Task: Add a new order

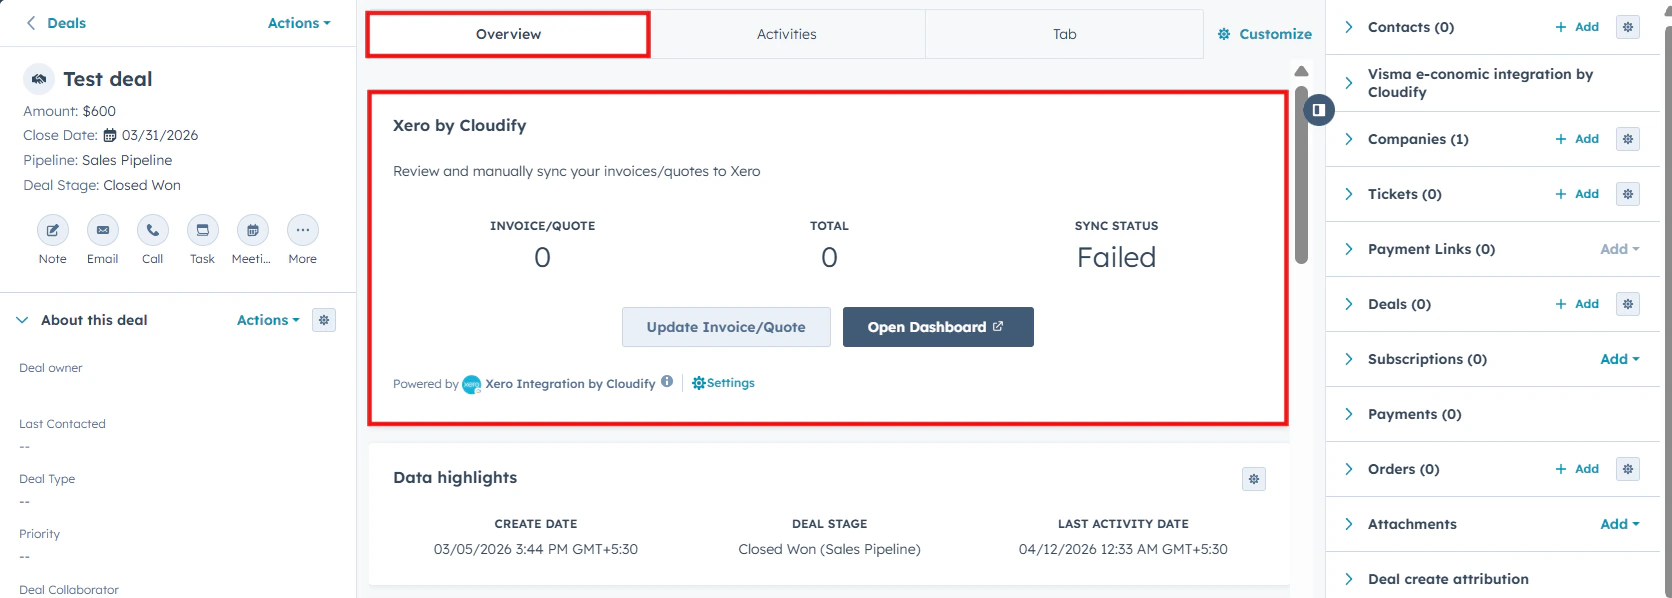Action: [1577, 469]
